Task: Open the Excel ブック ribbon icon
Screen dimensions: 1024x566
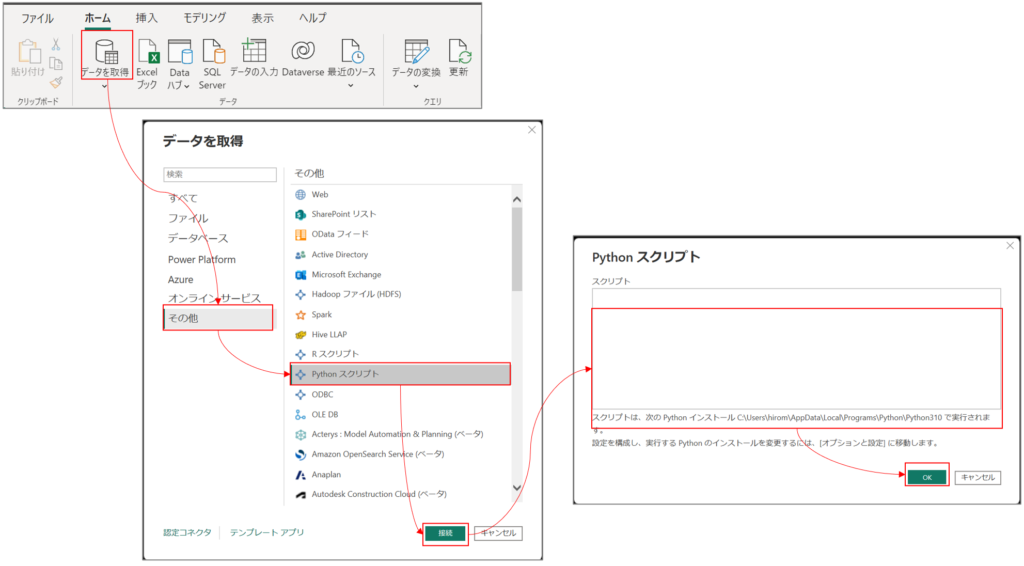Action: click(x=148, y=52)
